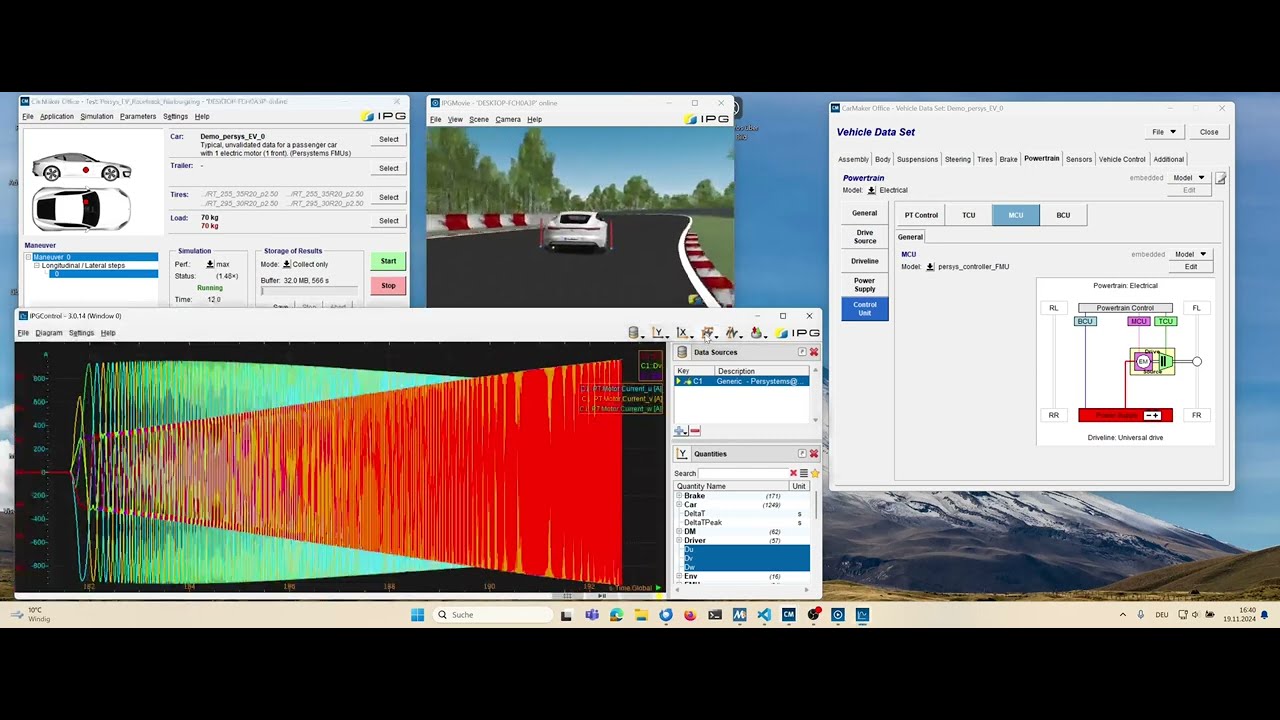Select the C1 Generic data source row
The height and width of the screenshot is (720, 1280).
pos(741,381)
